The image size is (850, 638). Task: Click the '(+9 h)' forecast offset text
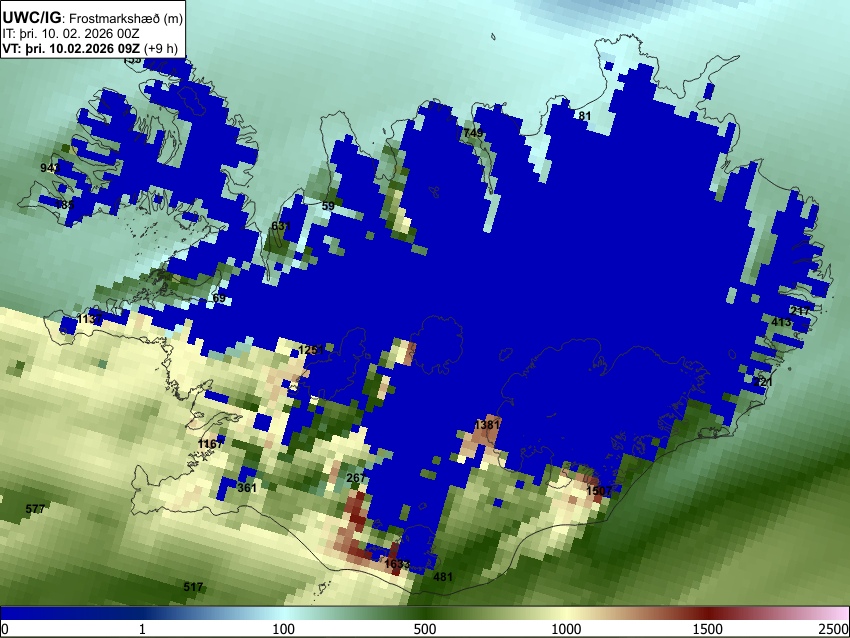[161, 48]
